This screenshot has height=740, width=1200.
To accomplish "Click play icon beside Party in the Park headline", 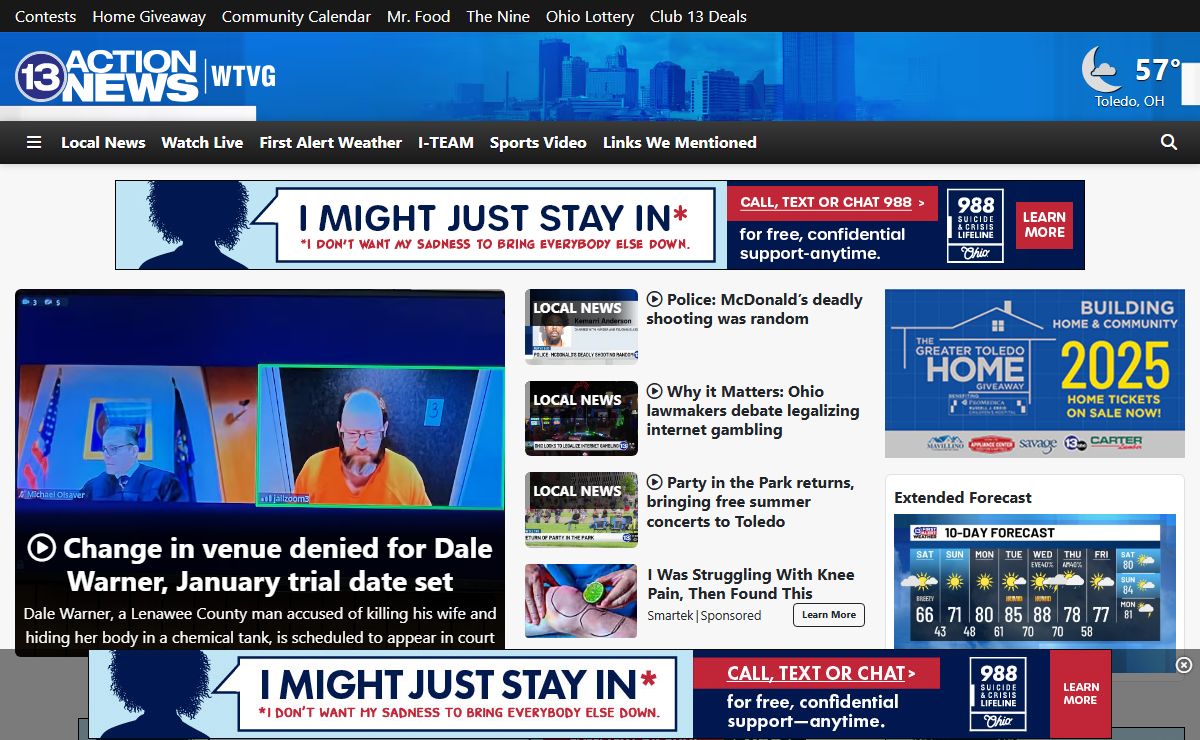I will [x=654, y=482].
